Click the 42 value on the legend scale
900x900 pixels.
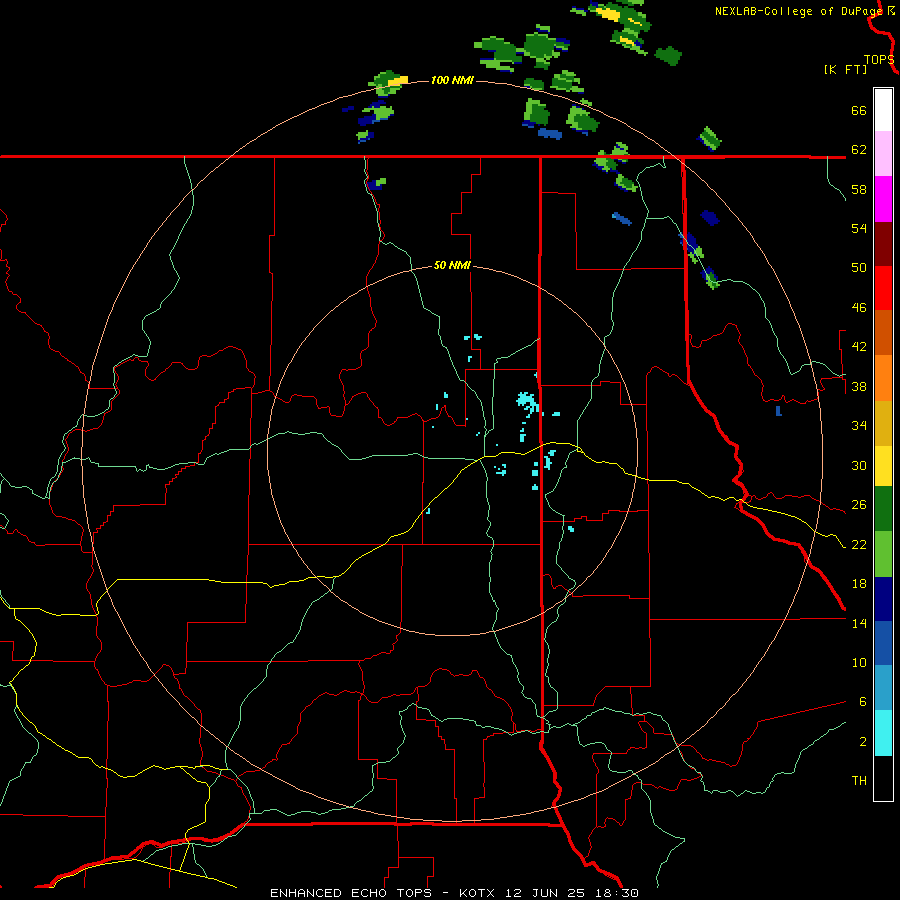[x=859, y=347]
